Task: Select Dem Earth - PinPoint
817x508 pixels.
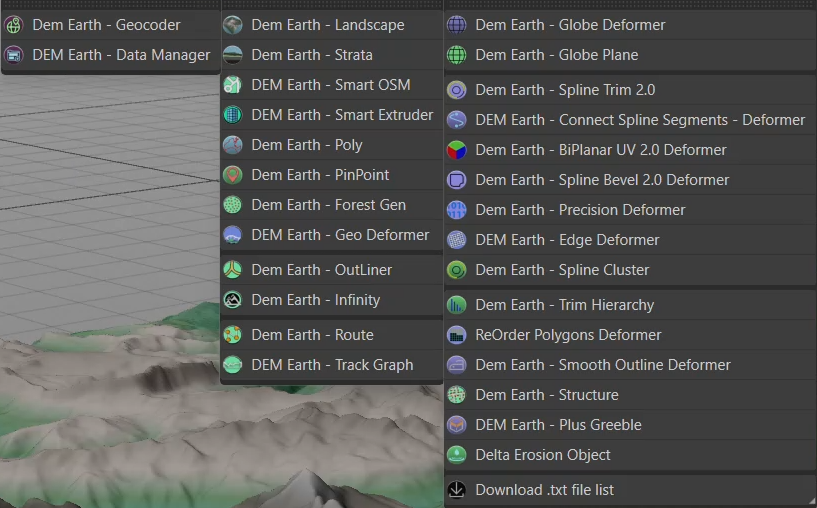Action: (x=332, y=175)
